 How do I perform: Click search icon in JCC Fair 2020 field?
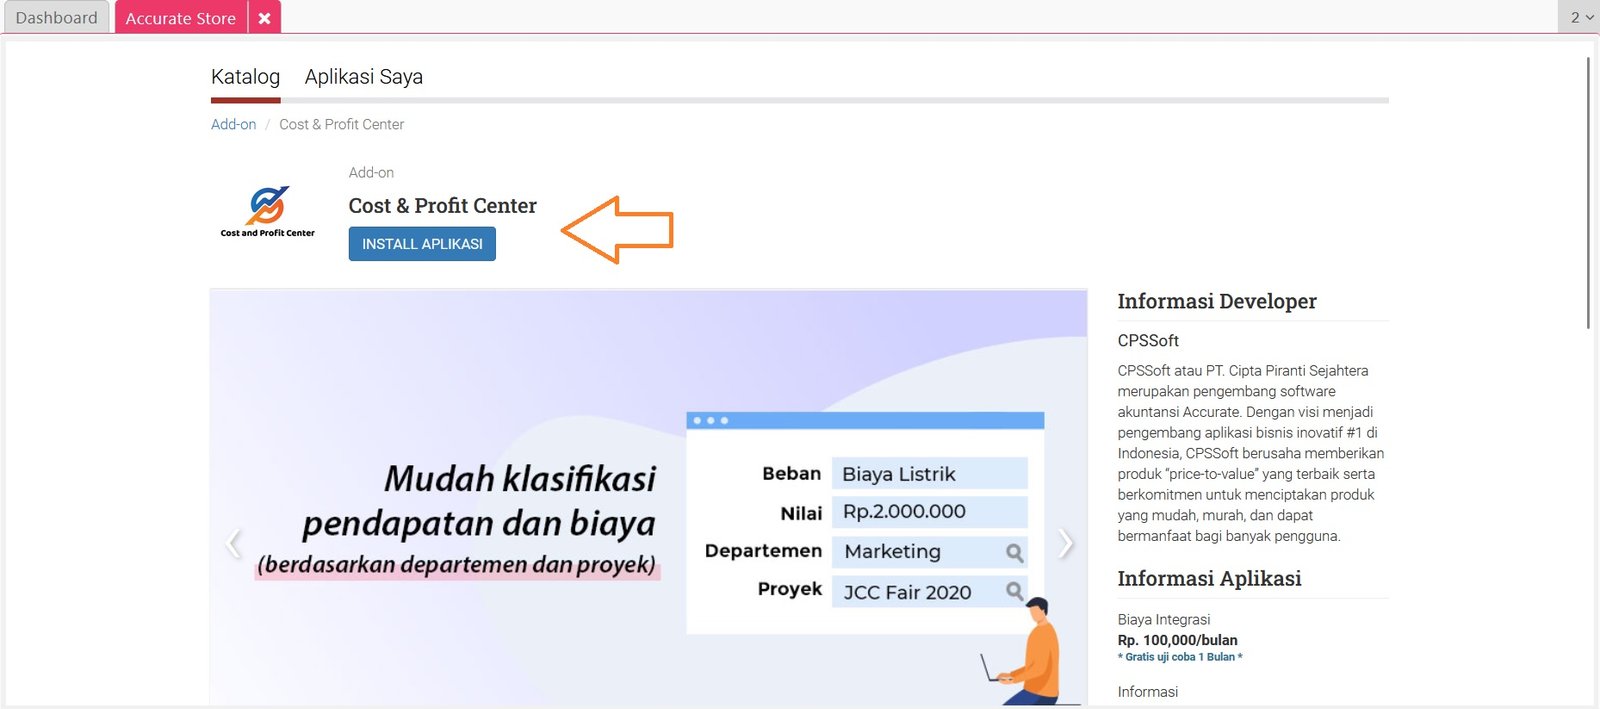point(1014,591)
